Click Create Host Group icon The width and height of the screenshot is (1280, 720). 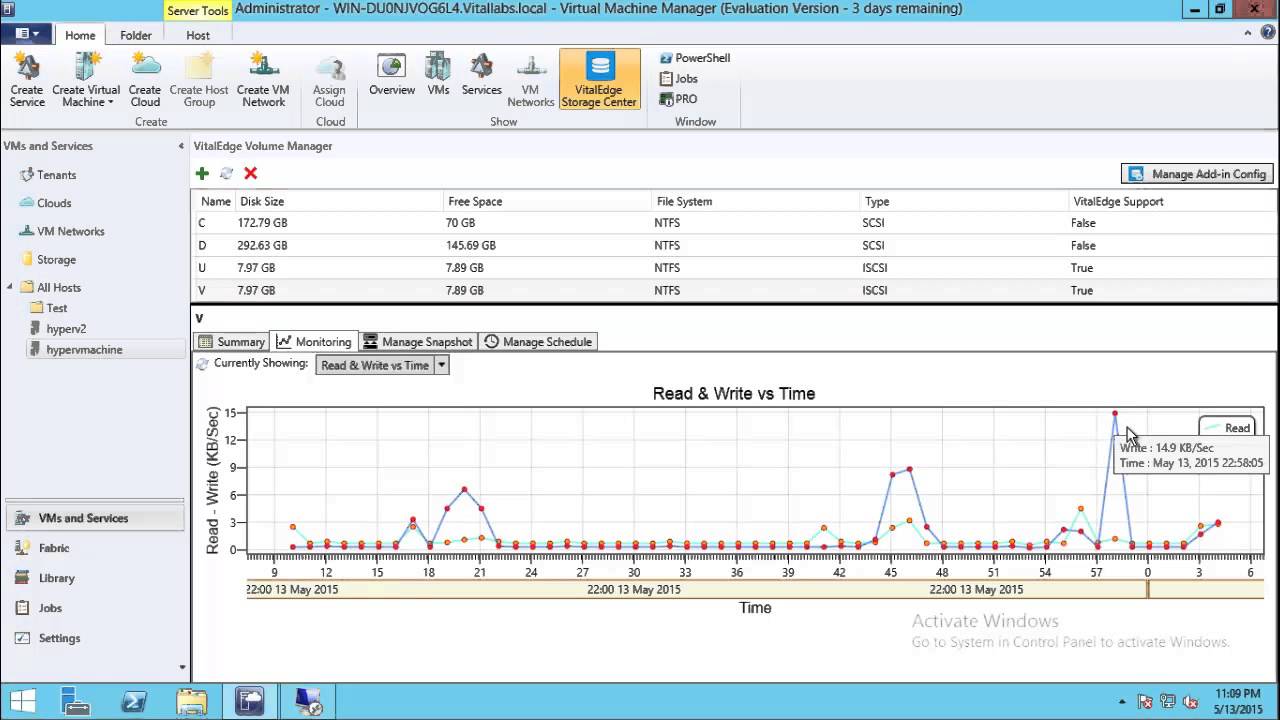[x=199, y=80]
